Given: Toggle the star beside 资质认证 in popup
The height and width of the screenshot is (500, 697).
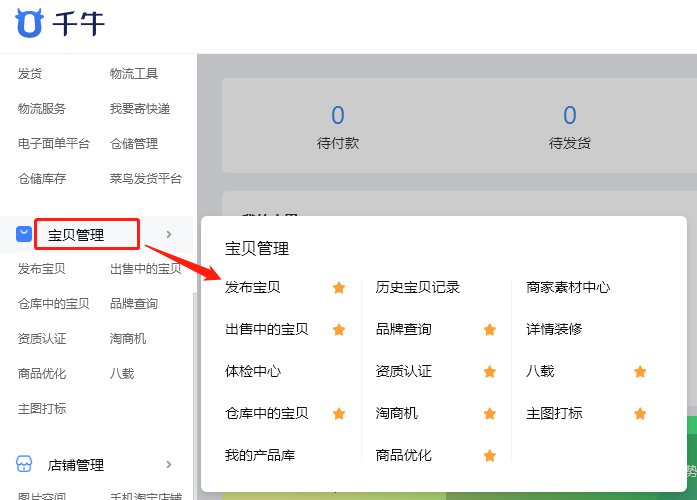Looking at the screenshot, I should click(490, 372).
